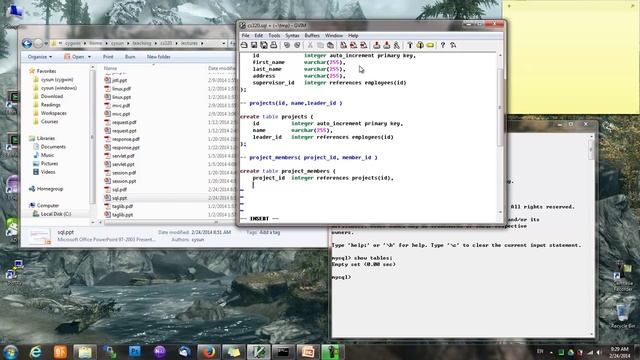Click the GVim Run script icon
640x360 pixels.
coord(396,45)
